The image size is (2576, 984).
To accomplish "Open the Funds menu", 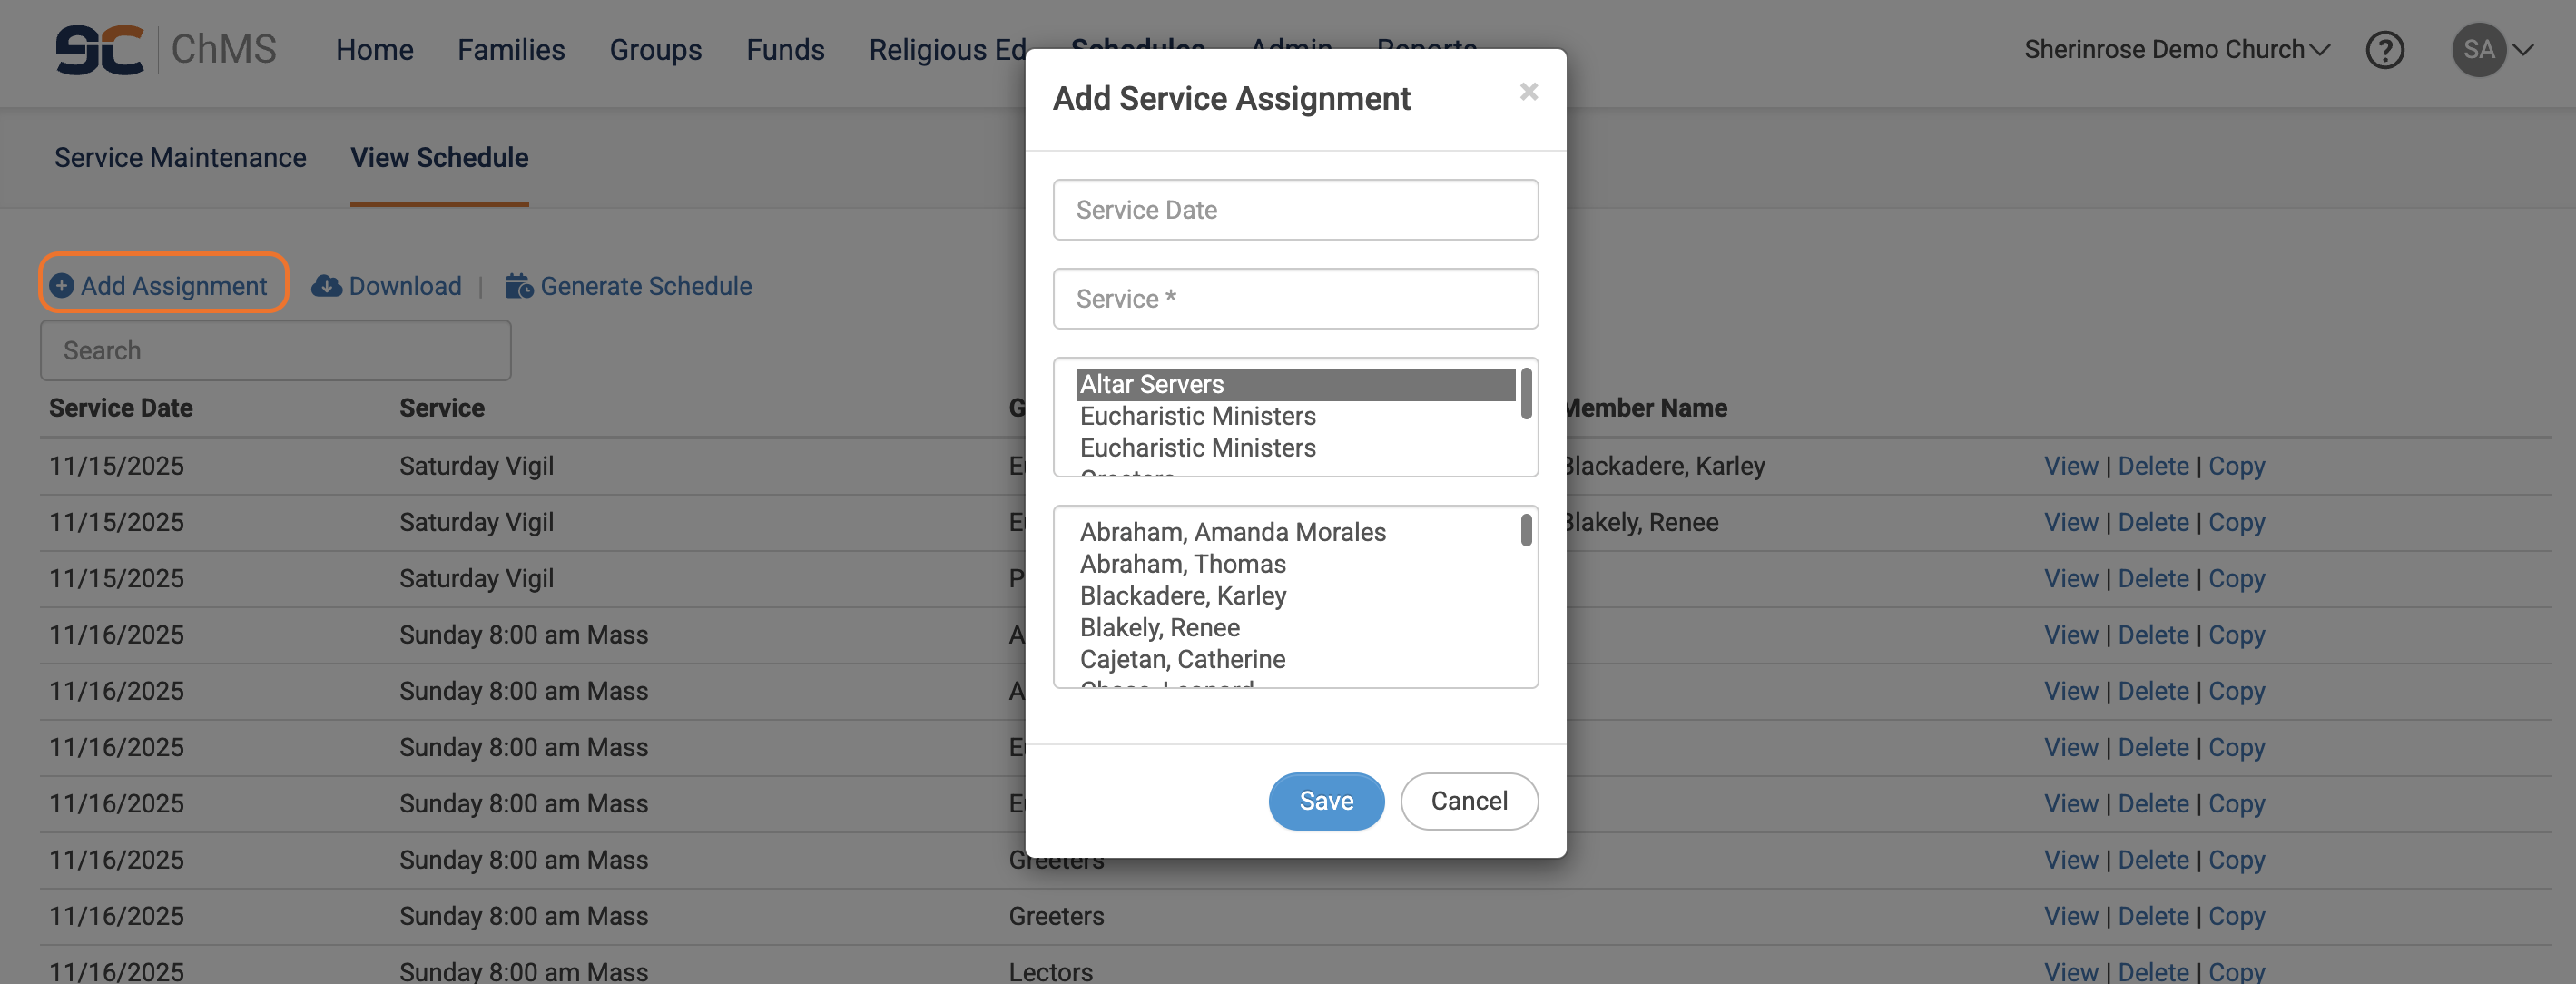I will point(785,49).
